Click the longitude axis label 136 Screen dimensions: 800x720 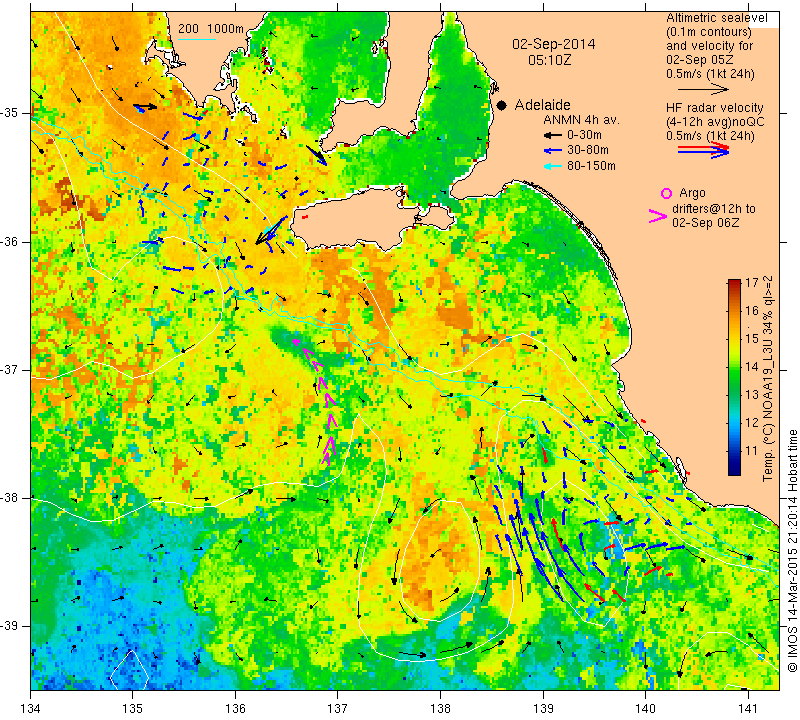(x=235, y=709)
